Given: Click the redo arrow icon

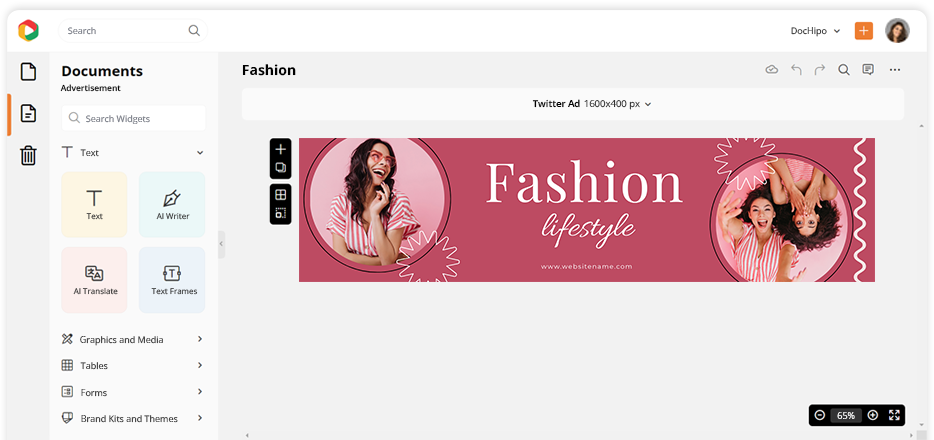Looking at the screenshot, I should 820,70.
